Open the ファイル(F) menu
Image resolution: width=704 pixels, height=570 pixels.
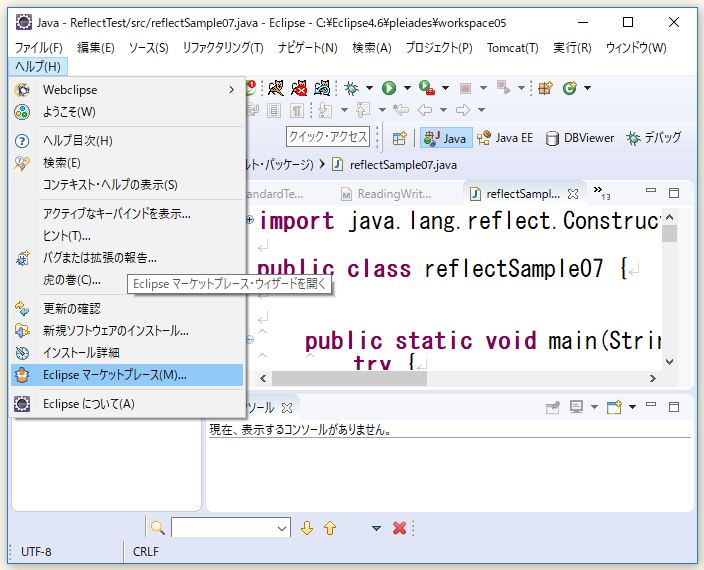[39, 48]
